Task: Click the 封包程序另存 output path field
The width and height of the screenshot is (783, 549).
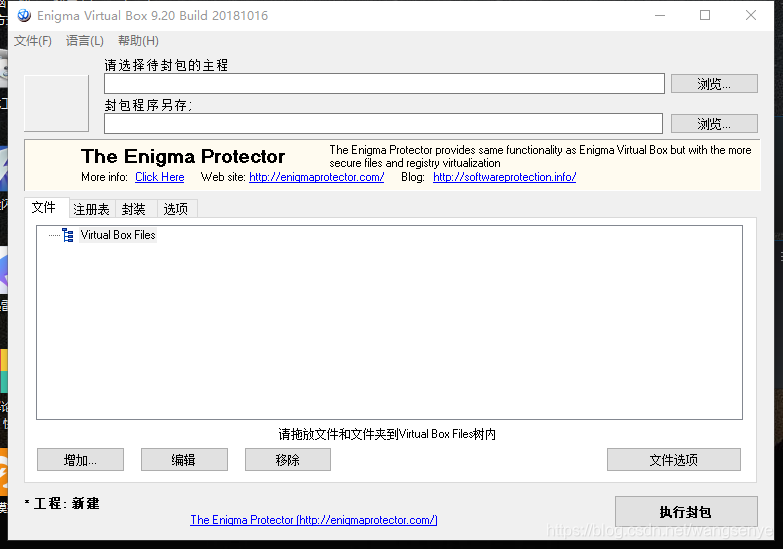Action: 383,123
